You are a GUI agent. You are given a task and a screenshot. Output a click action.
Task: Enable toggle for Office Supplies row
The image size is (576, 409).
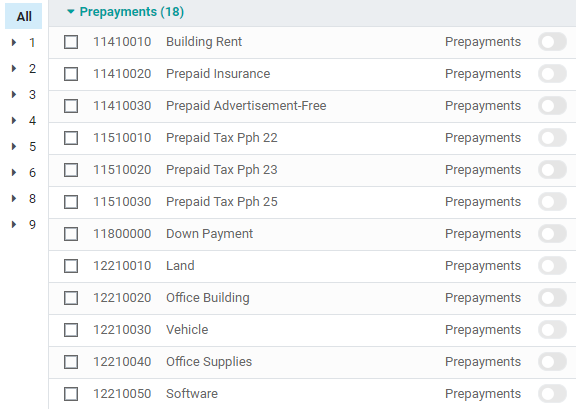coord(552,362)
